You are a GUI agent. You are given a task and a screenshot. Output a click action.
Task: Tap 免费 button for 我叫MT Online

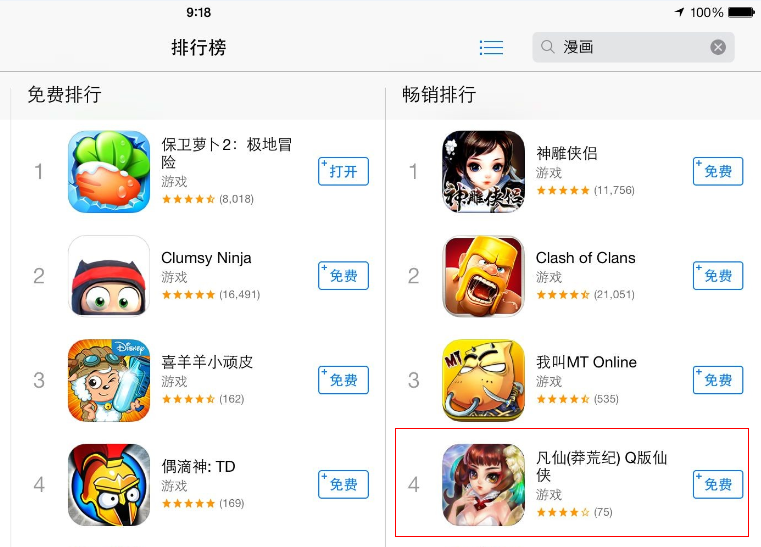click(718, 380)
